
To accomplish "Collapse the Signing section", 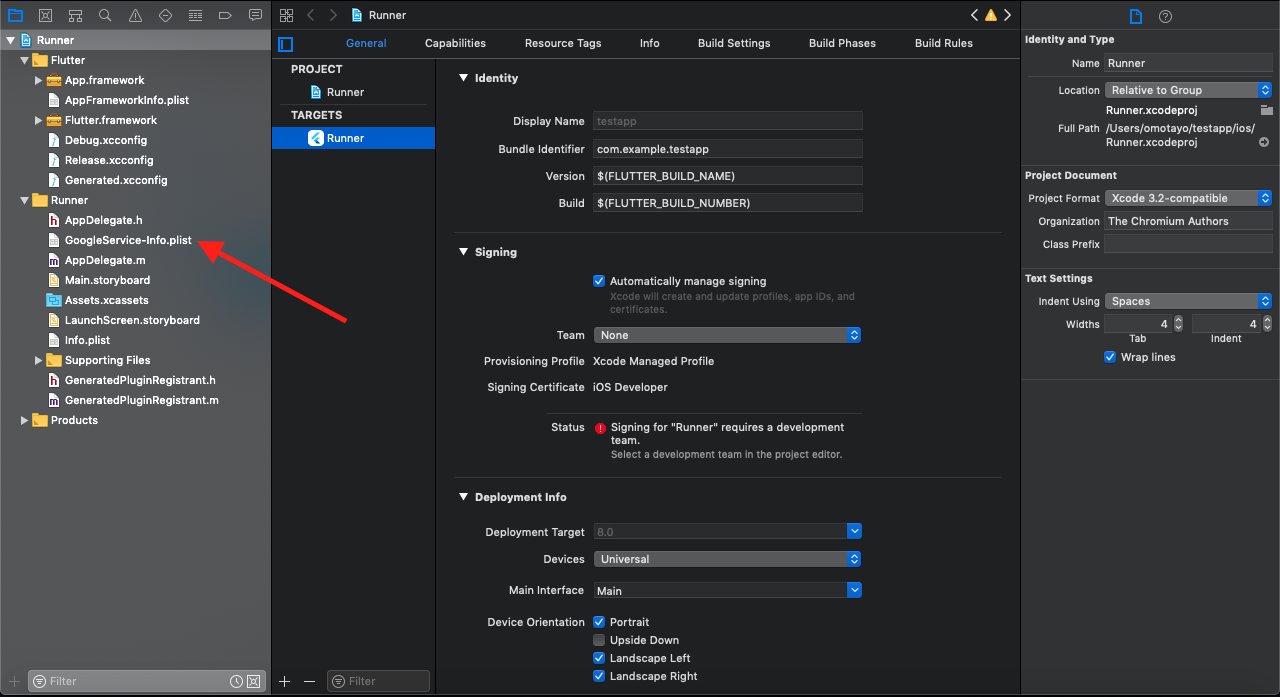I will tap(463, 252).
